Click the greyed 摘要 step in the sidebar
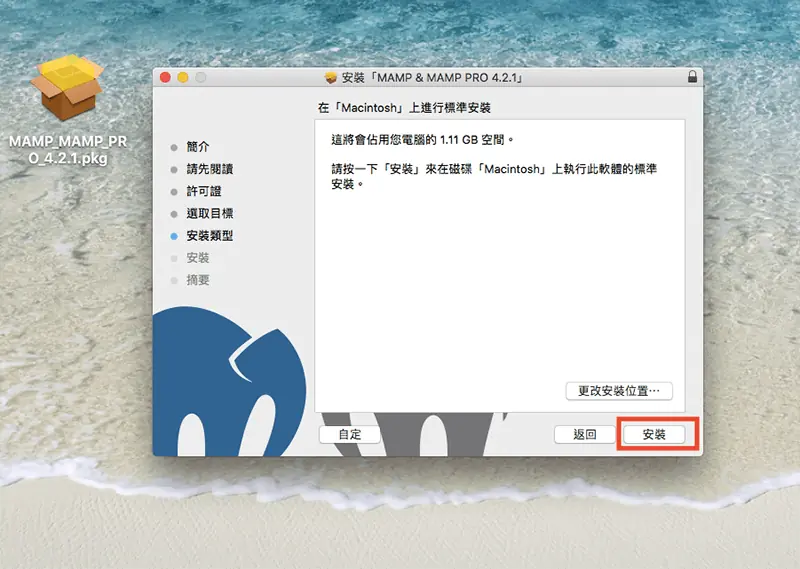 click(x=197, y=280)
